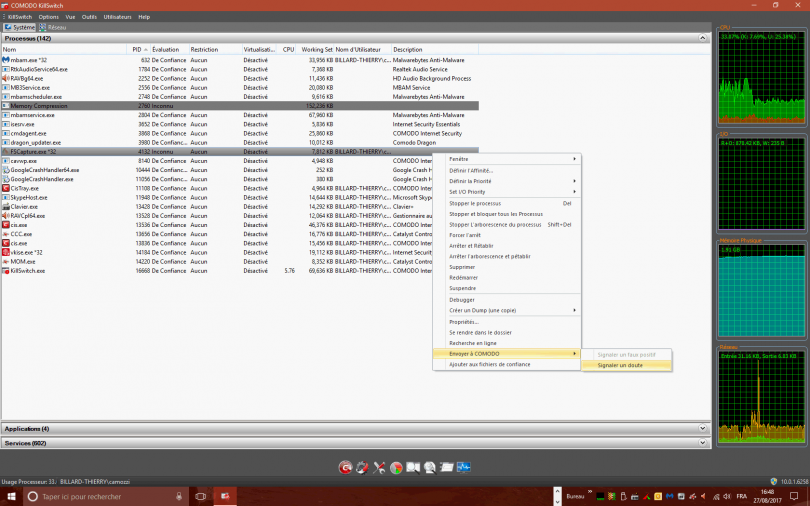
Task: Click the RAVBg64.exe speaker icon
Action: tap(6, 78)
